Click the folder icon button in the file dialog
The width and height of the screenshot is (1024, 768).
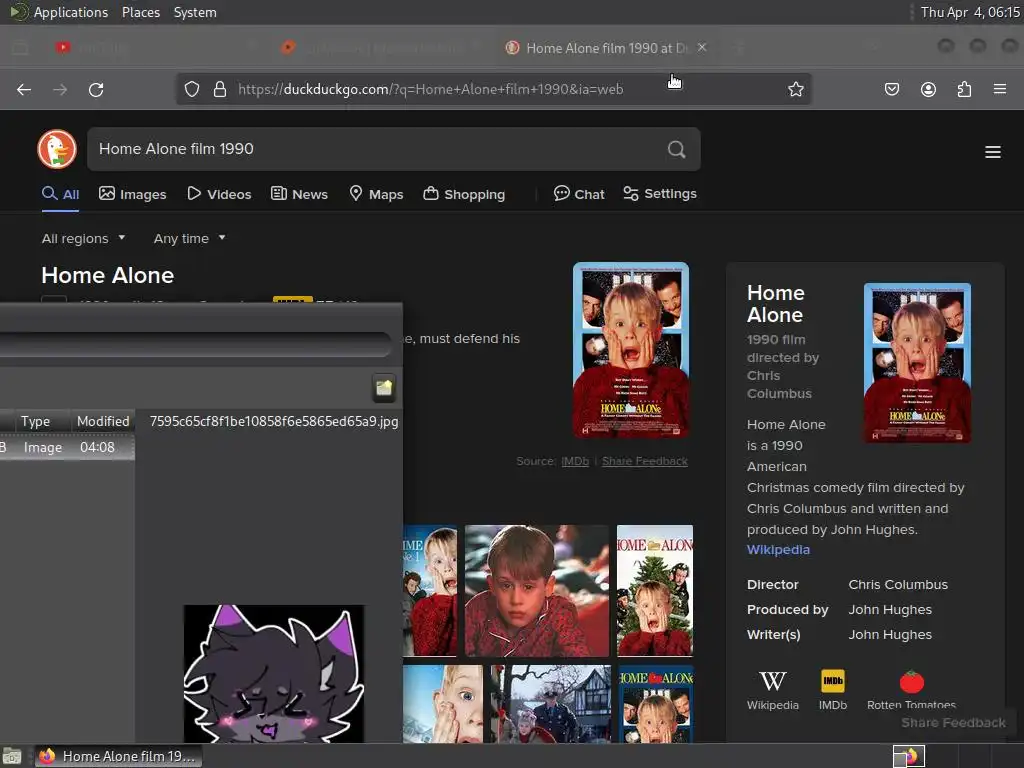point(384,388)
